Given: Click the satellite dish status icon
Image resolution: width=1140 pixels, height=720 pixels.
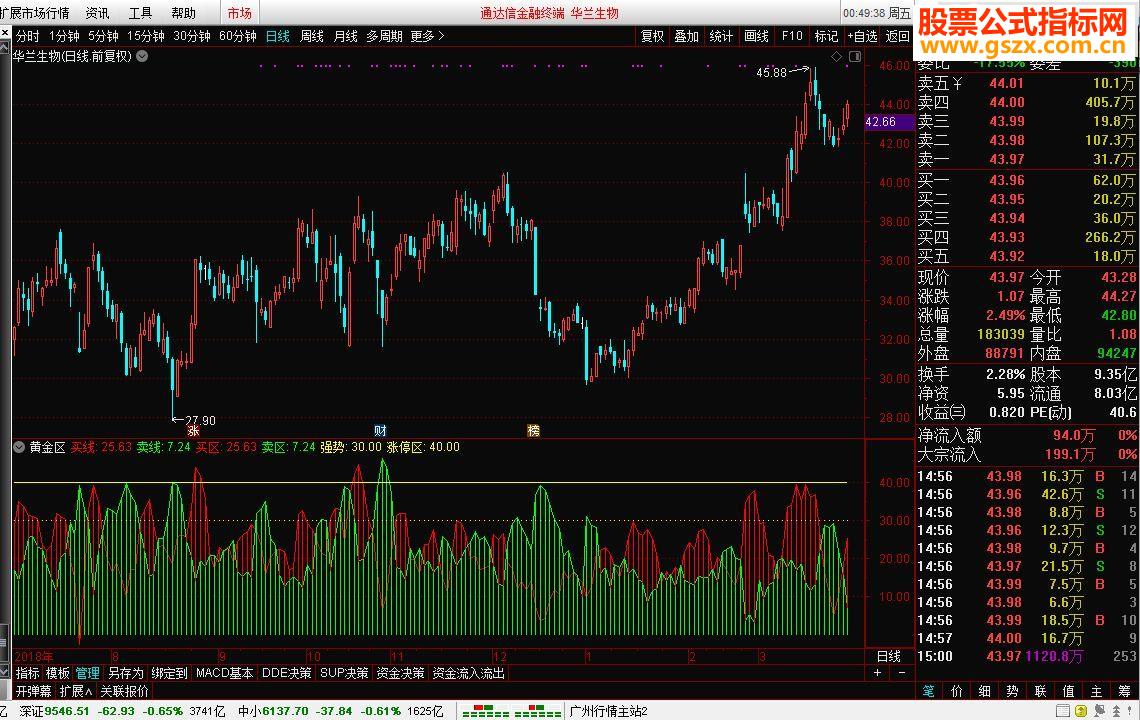Looking at the screenshot, I should click(x=1099, y=711).
